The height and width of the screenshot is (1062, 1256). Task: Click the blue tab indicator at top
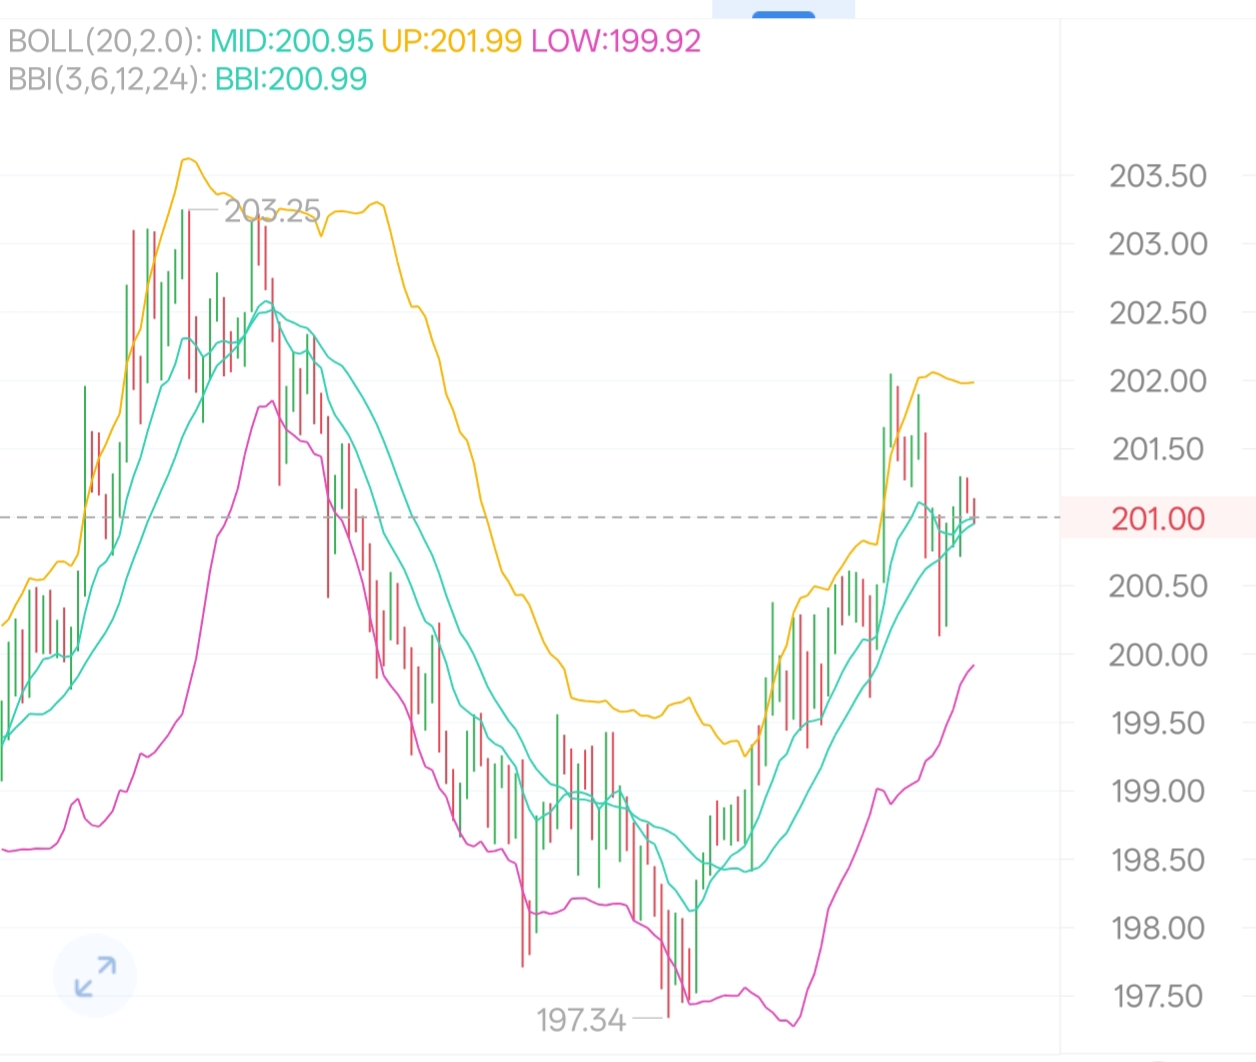[783, 14]
